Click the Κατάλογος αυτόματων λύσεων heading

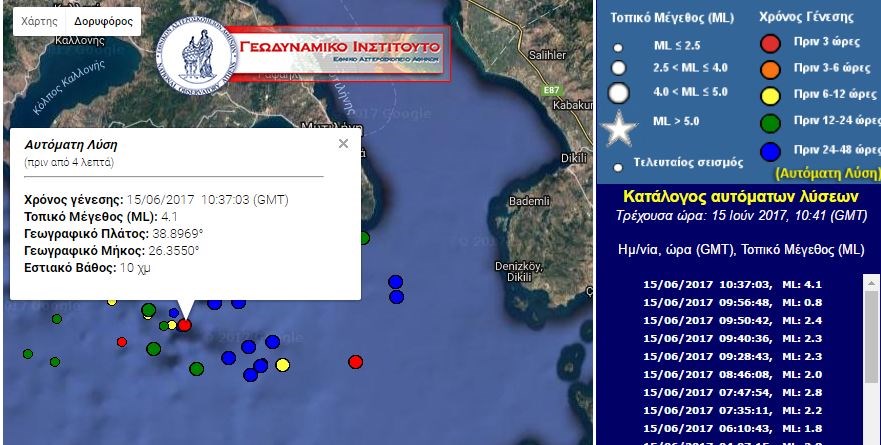pos(741,197)
